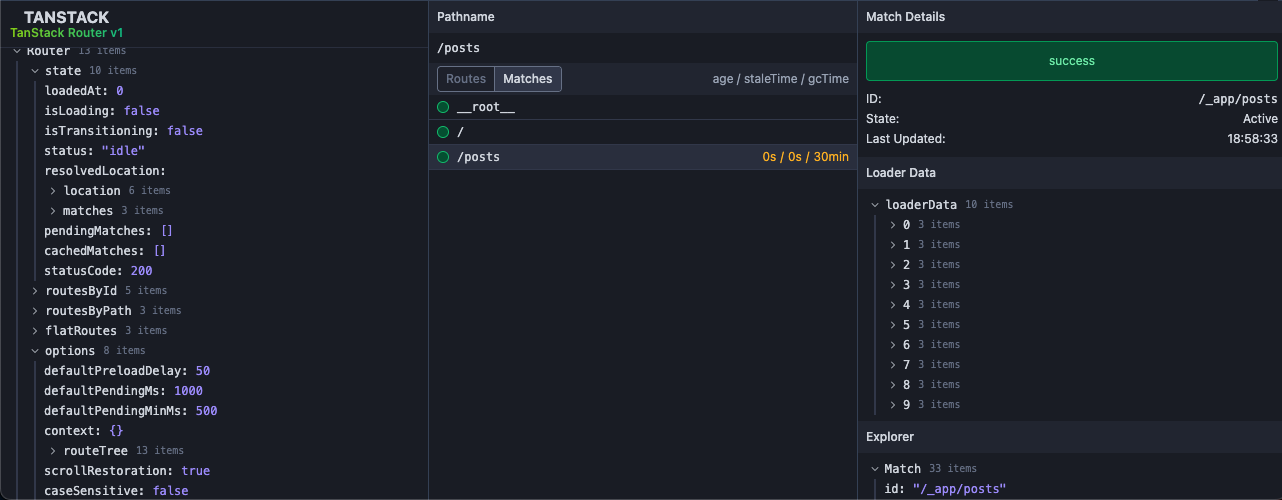Click the statusCode 200 value
This screenshot has width=1282, height=500.
point(141,271)
